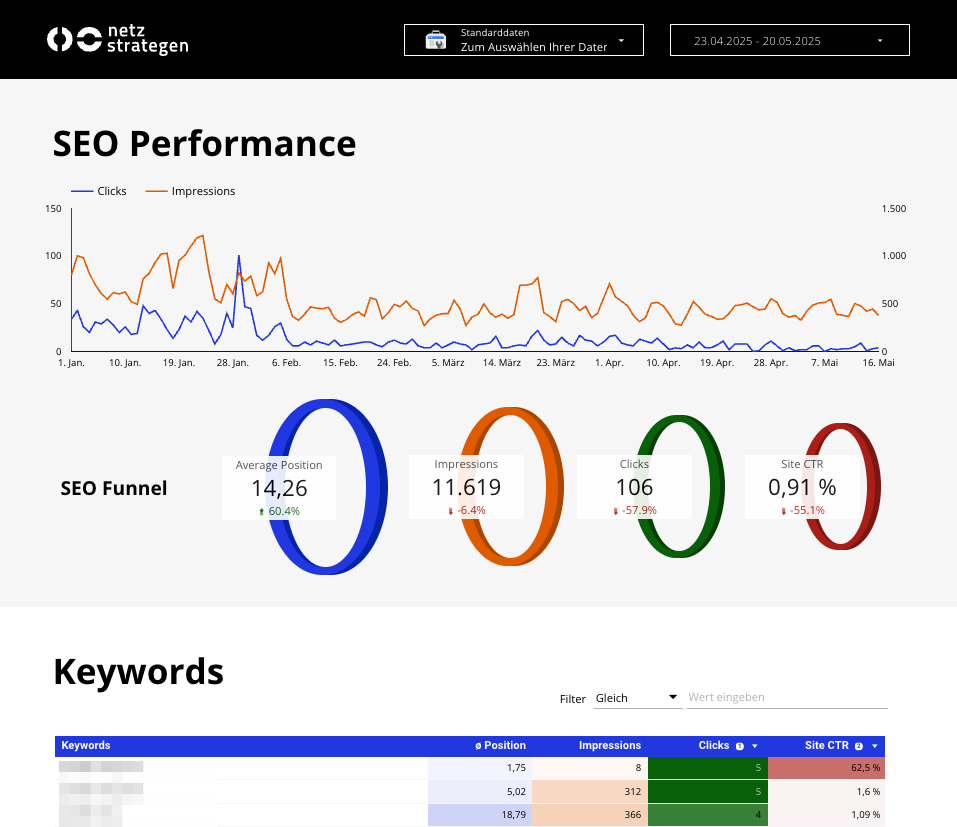Click the toolbox data source icon

435,39
